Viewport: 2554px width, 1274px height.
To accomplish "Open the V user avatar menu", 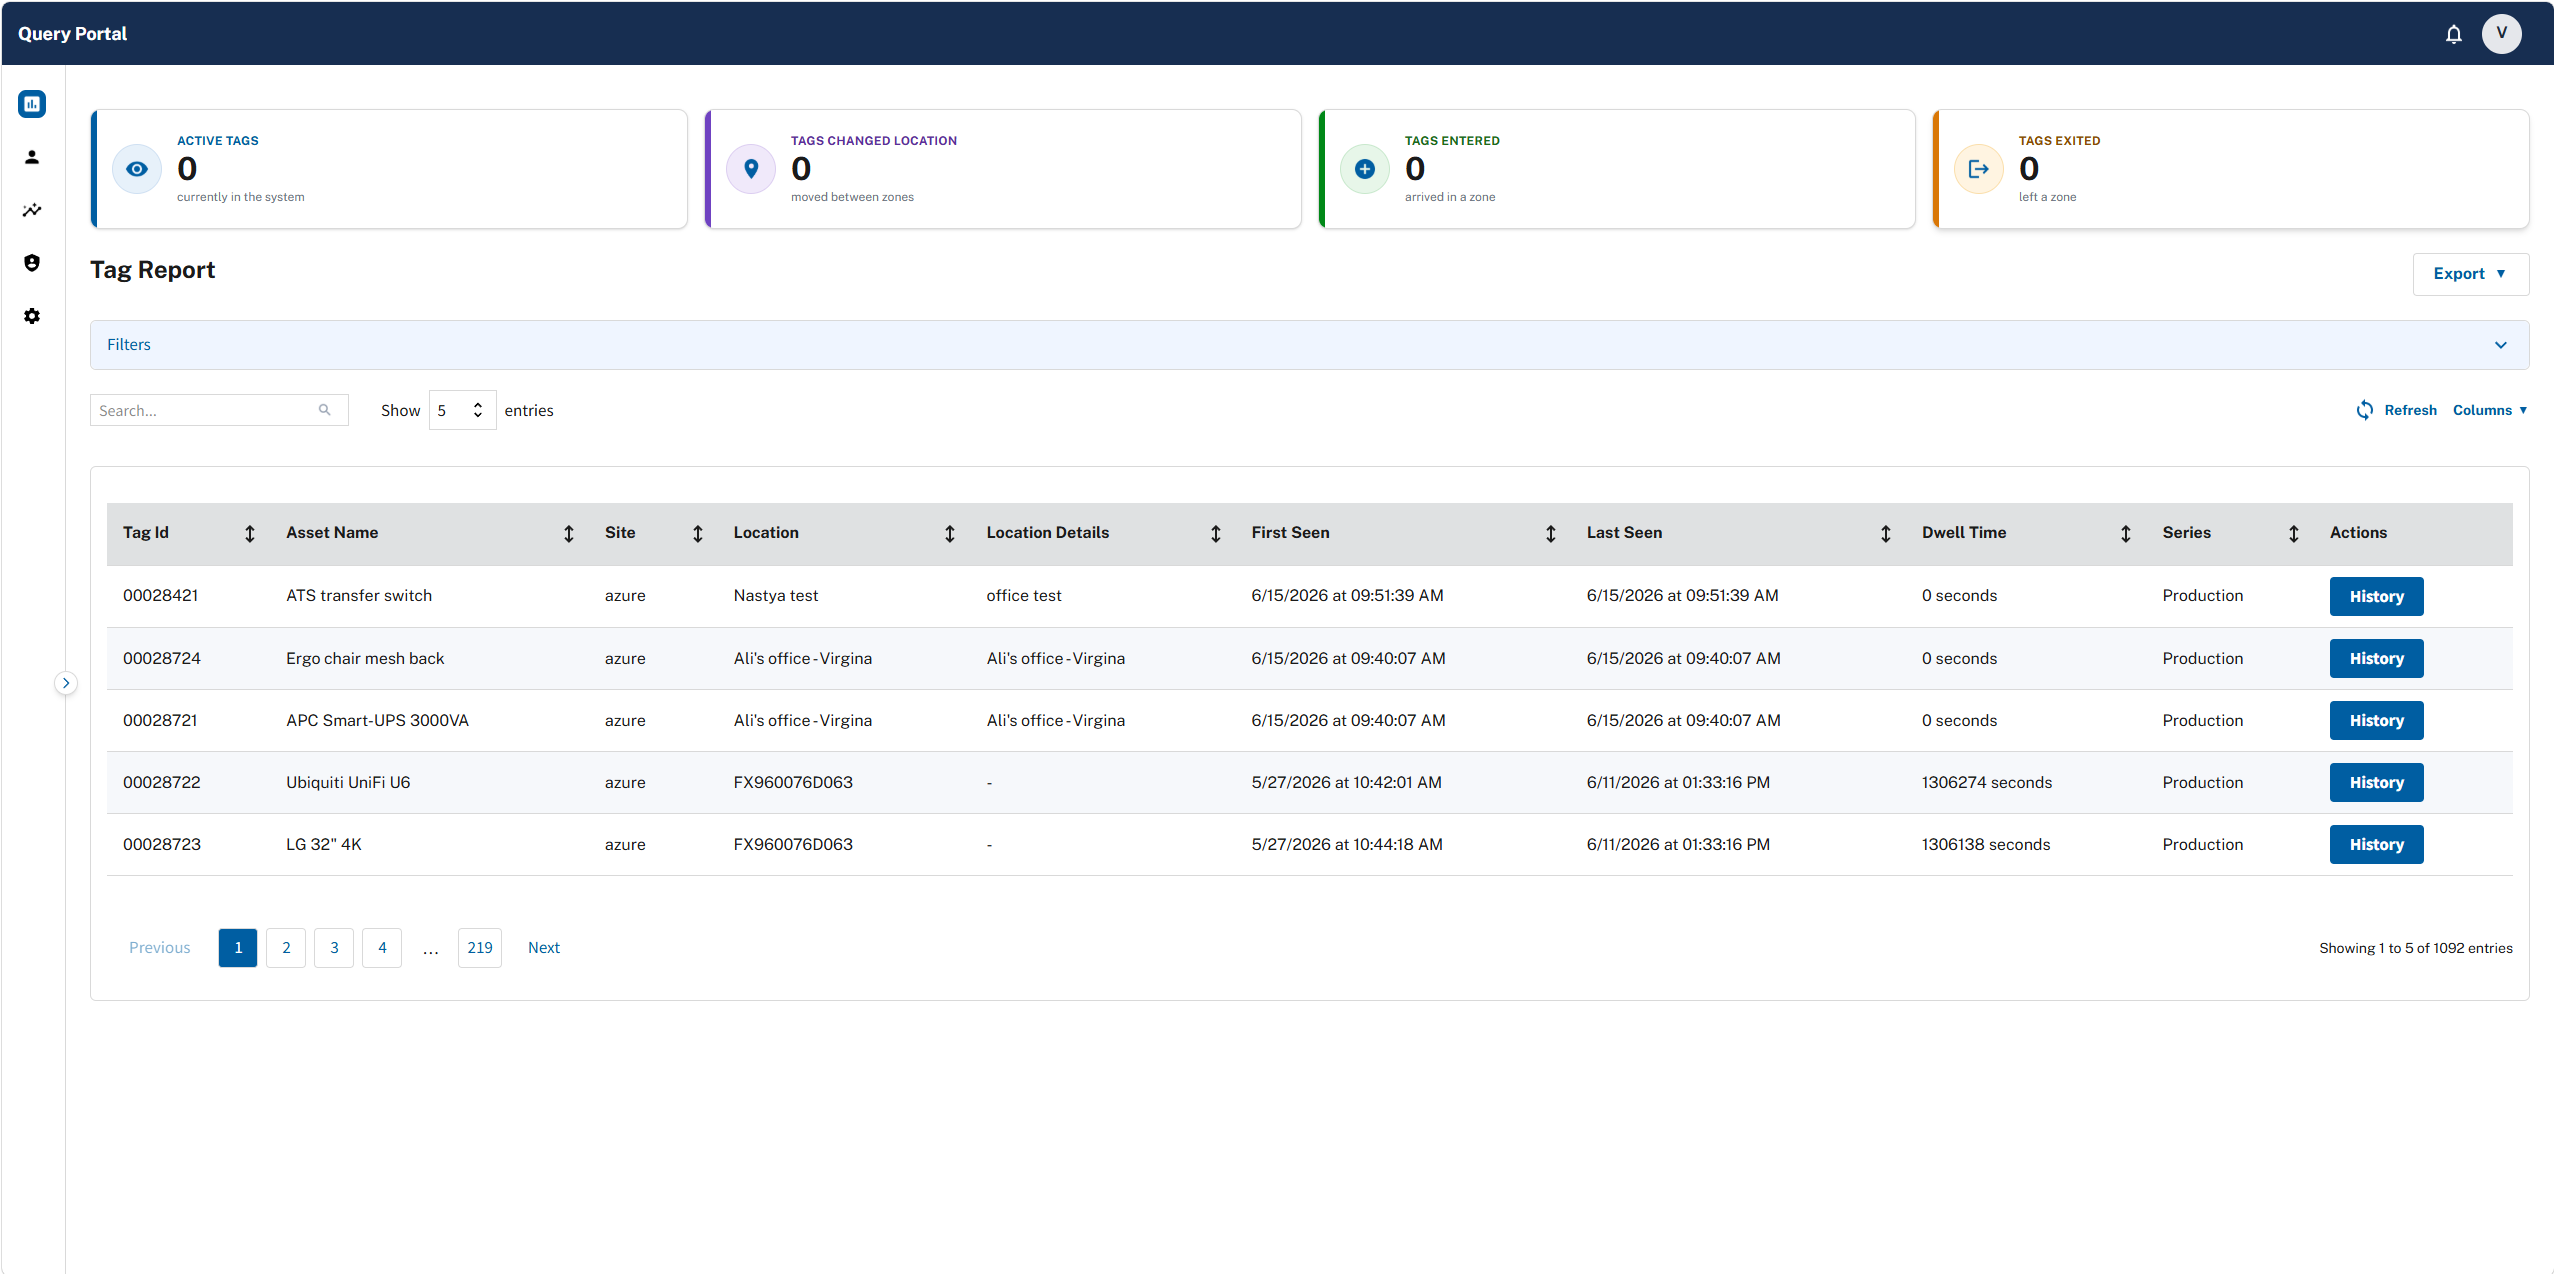I will point(2501,34).
